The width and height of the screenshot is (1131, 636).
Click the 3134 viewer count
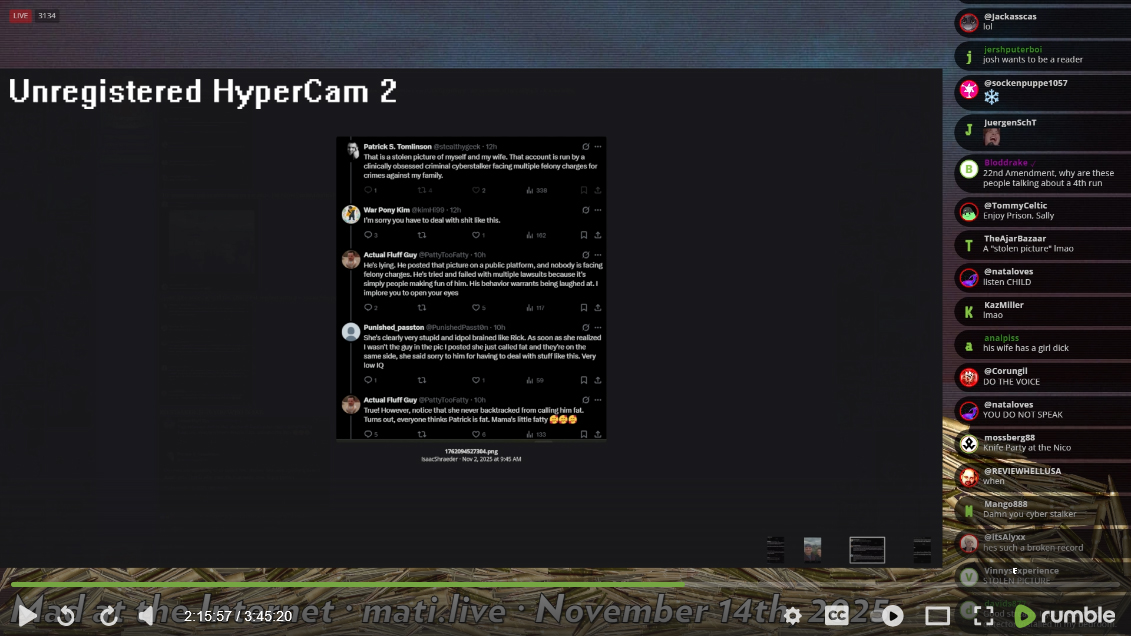[x=47, y=15]
